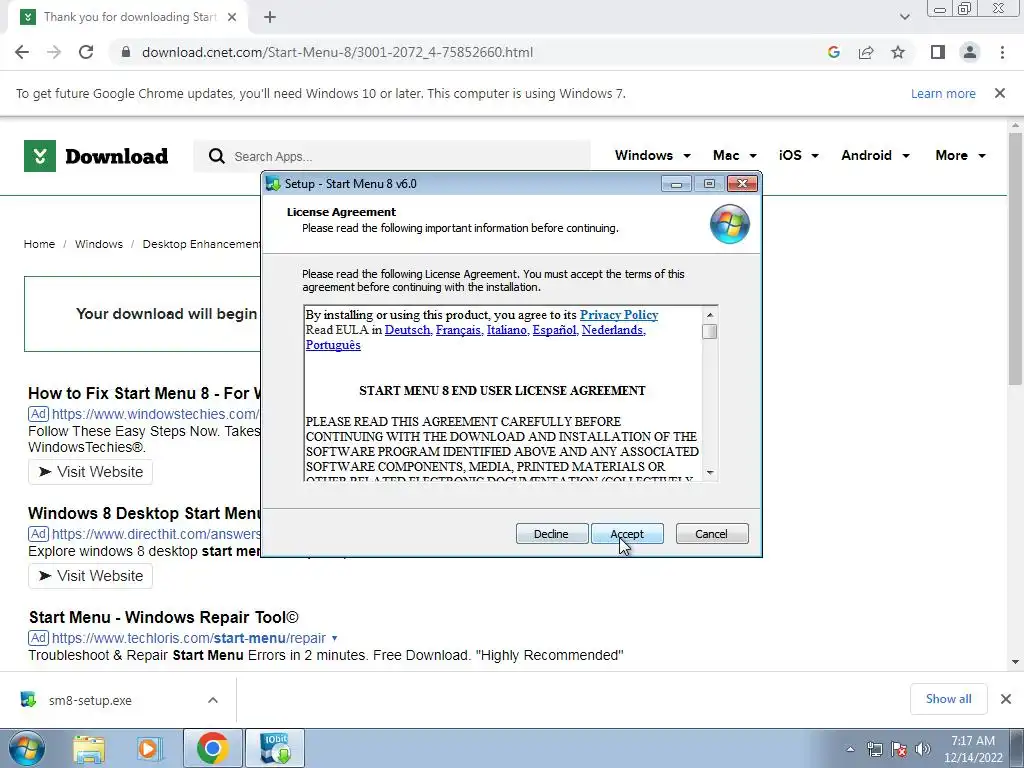Open Chrome side panel icon

point(938,52)
